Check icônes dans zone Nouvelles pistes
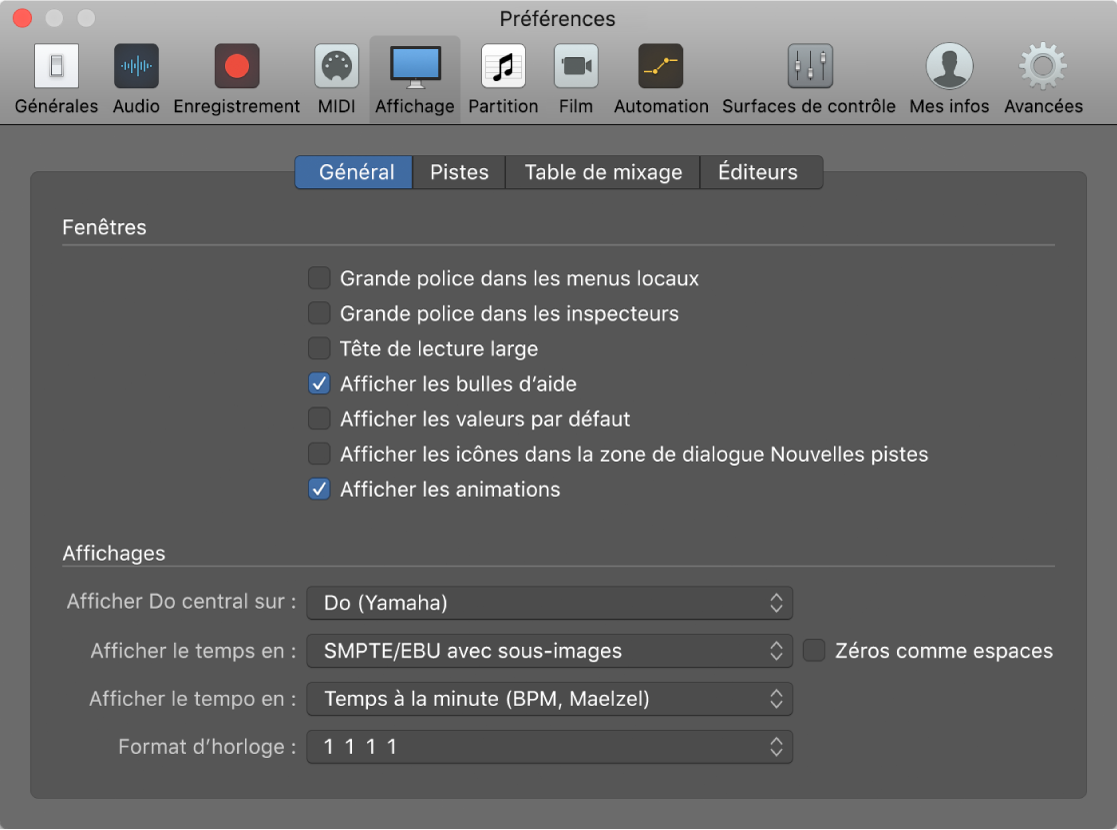Image resolution: width=1117 pixels, height=830 pixels. [319, 454]
